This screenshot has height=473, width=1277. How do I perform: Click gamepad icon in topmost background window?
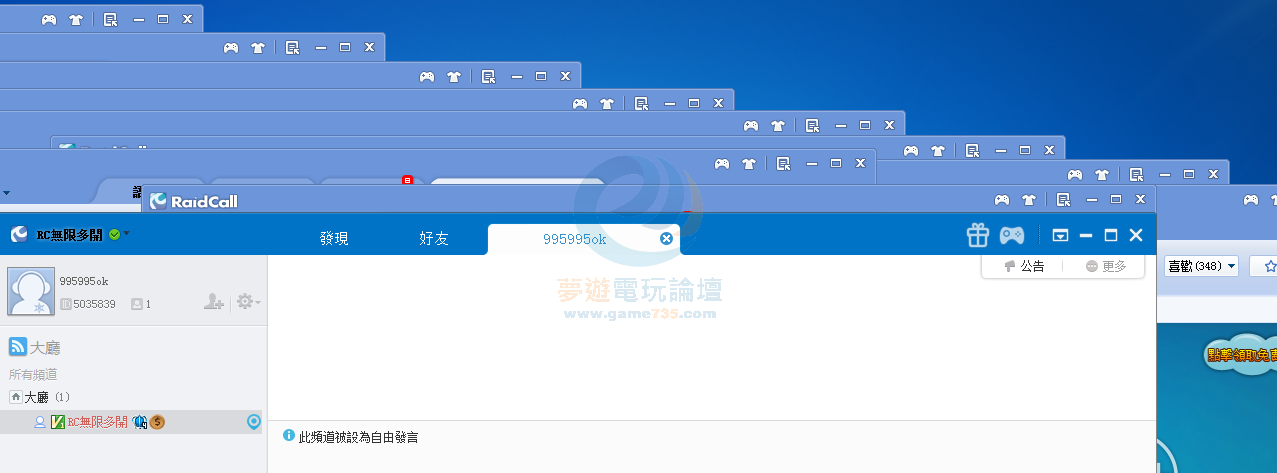click(x=49, y=19)
